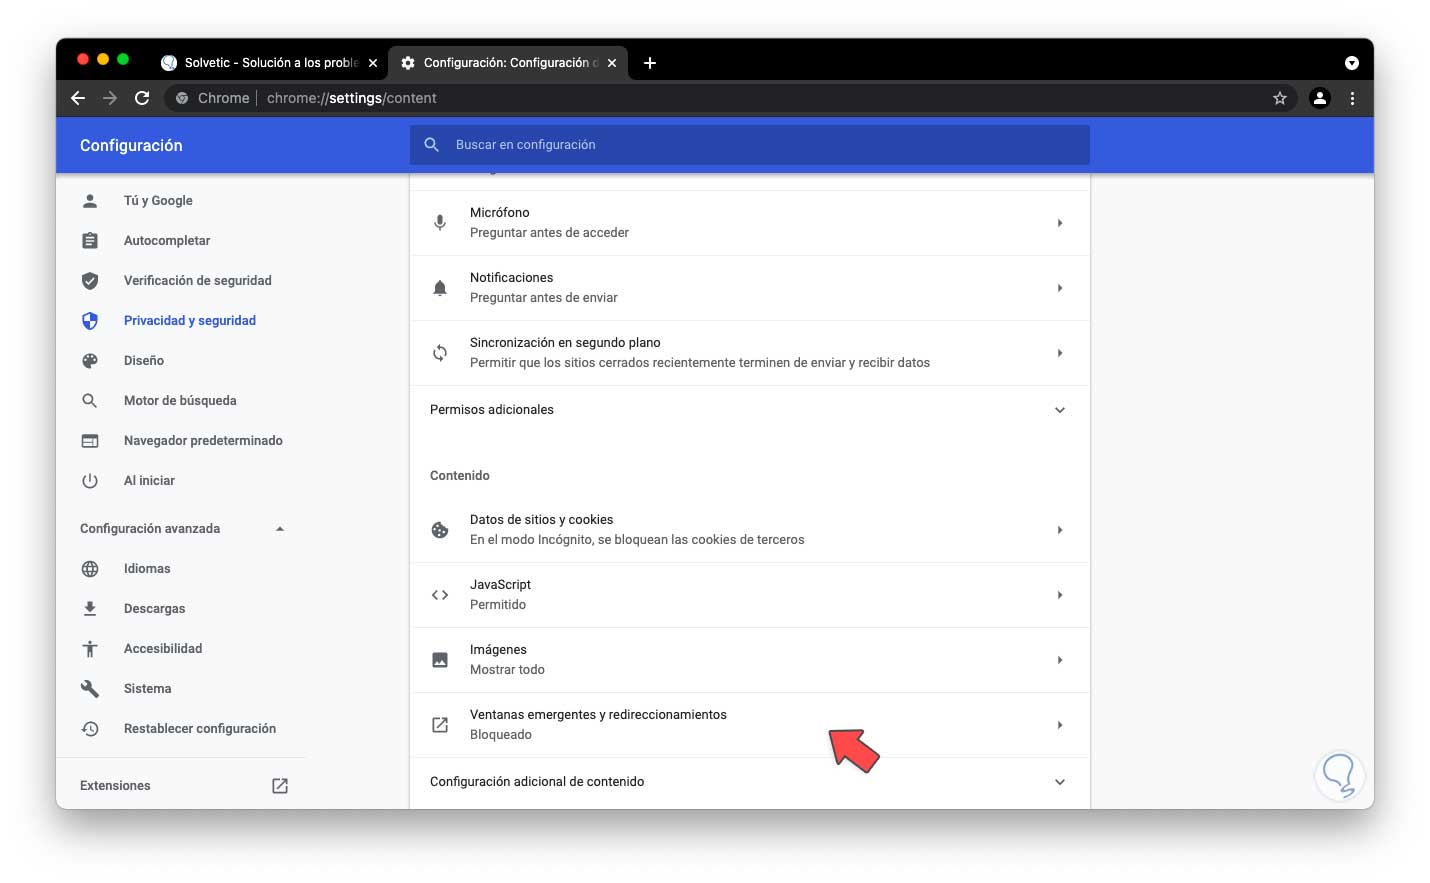
Task: Click the search magnifier icon in settings
Action: 432,145
